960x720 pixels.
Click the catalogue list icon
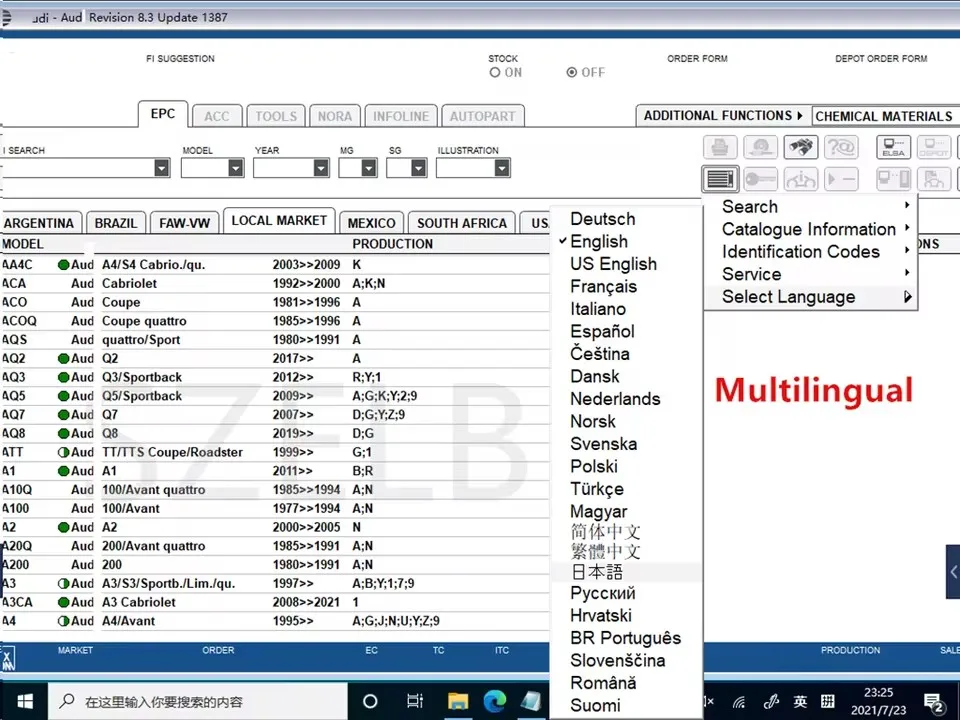click(719, 177)
